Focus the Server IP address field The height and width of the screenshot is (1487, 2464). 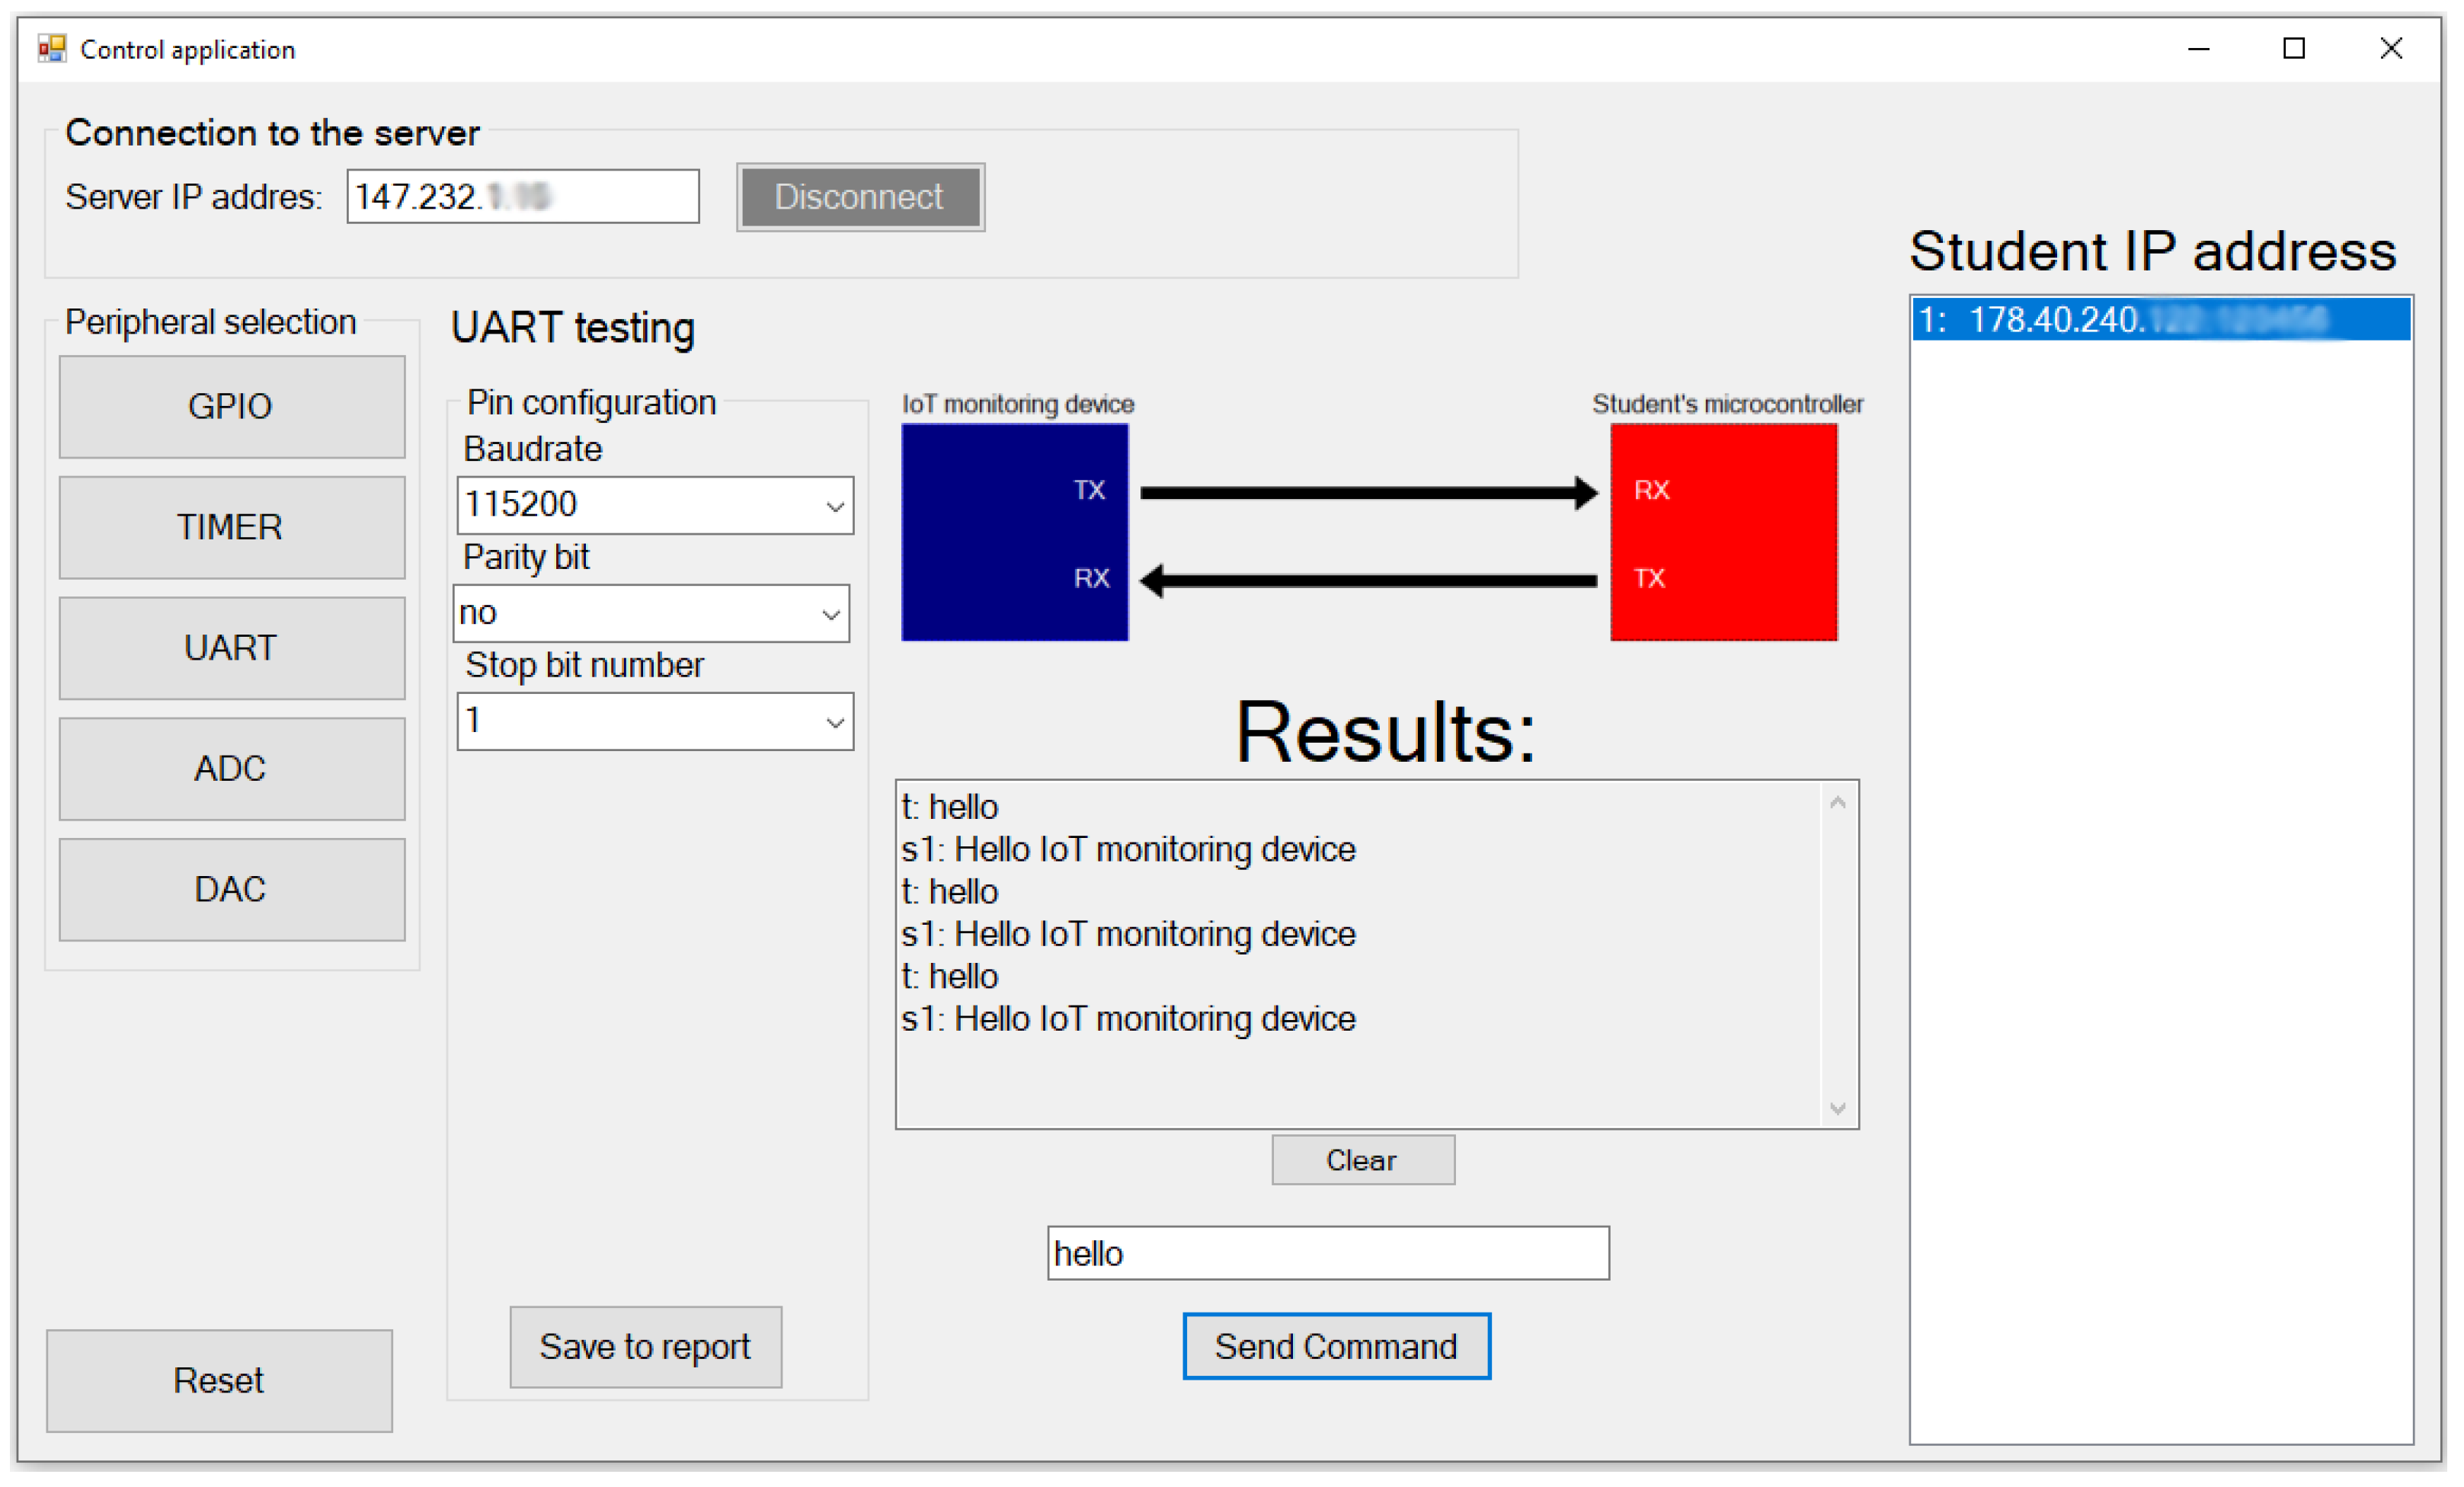pyautogui.click(x=522, y=197)
